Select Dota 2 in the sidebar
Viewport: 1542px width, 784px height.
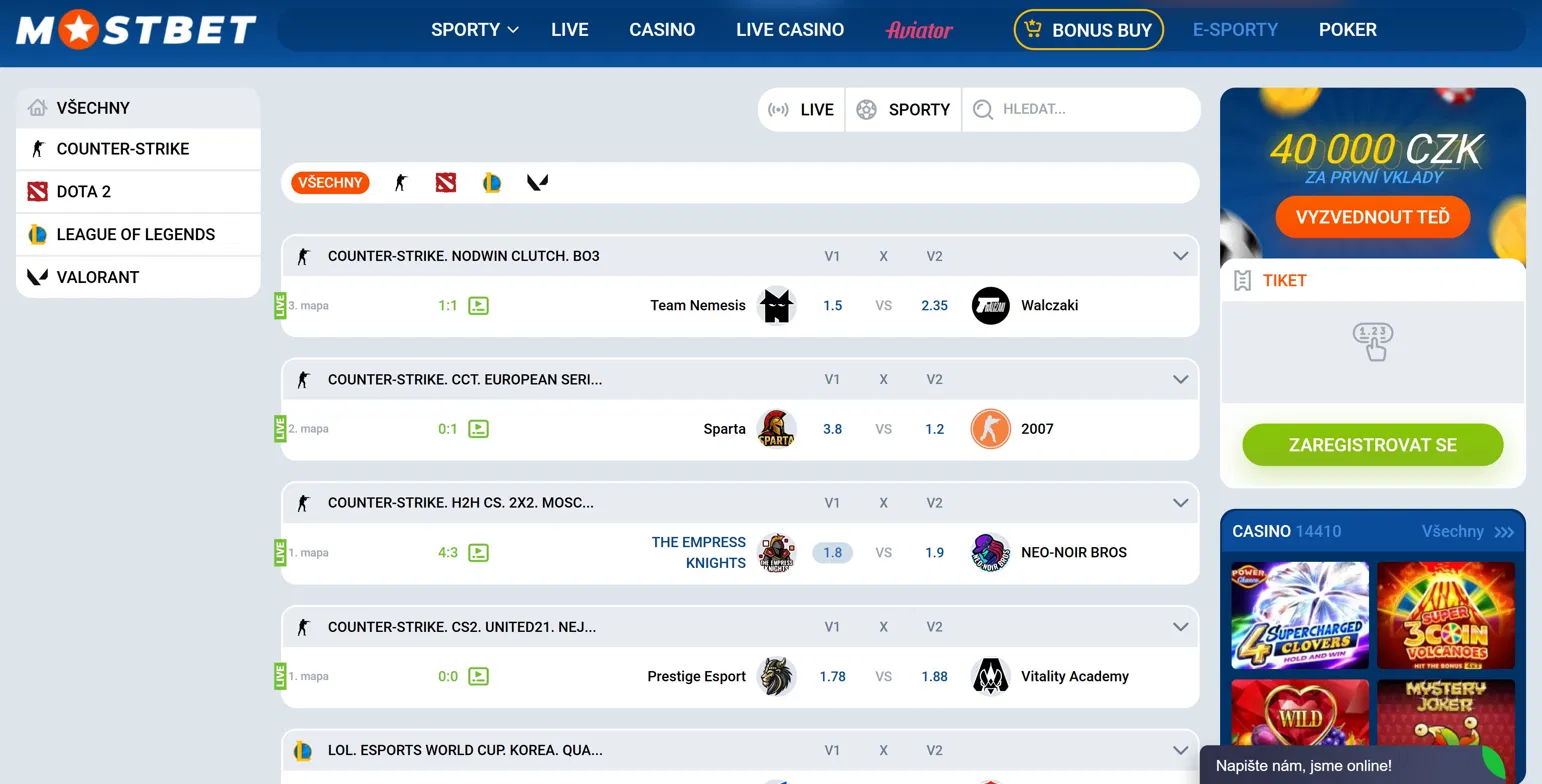click(x=138, y=192)
